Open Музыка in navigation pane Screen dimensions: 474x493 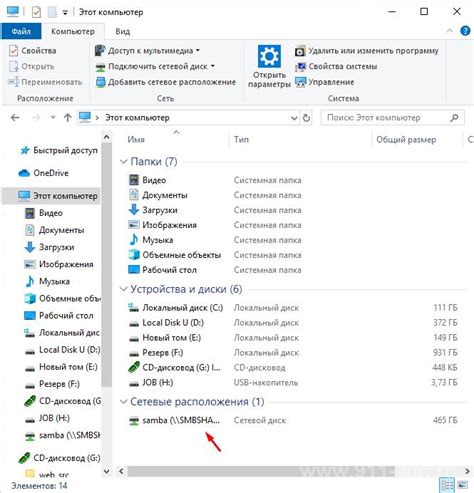[47, 281]
